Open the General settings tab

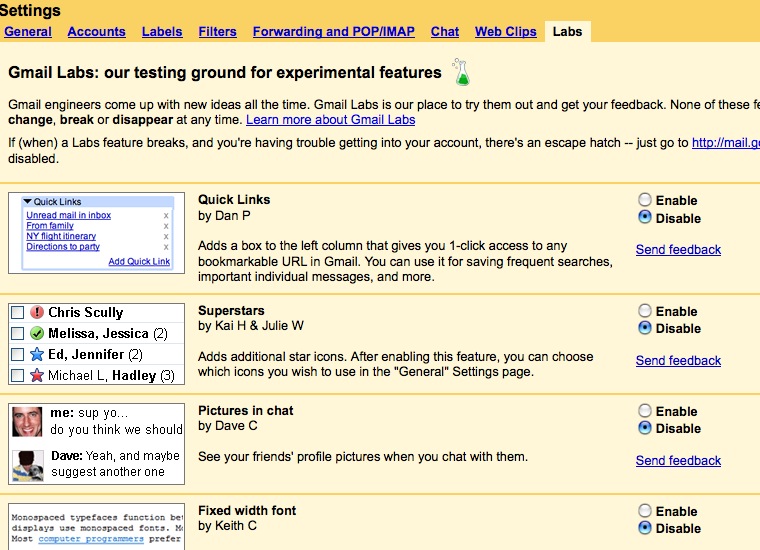[28, 31]
